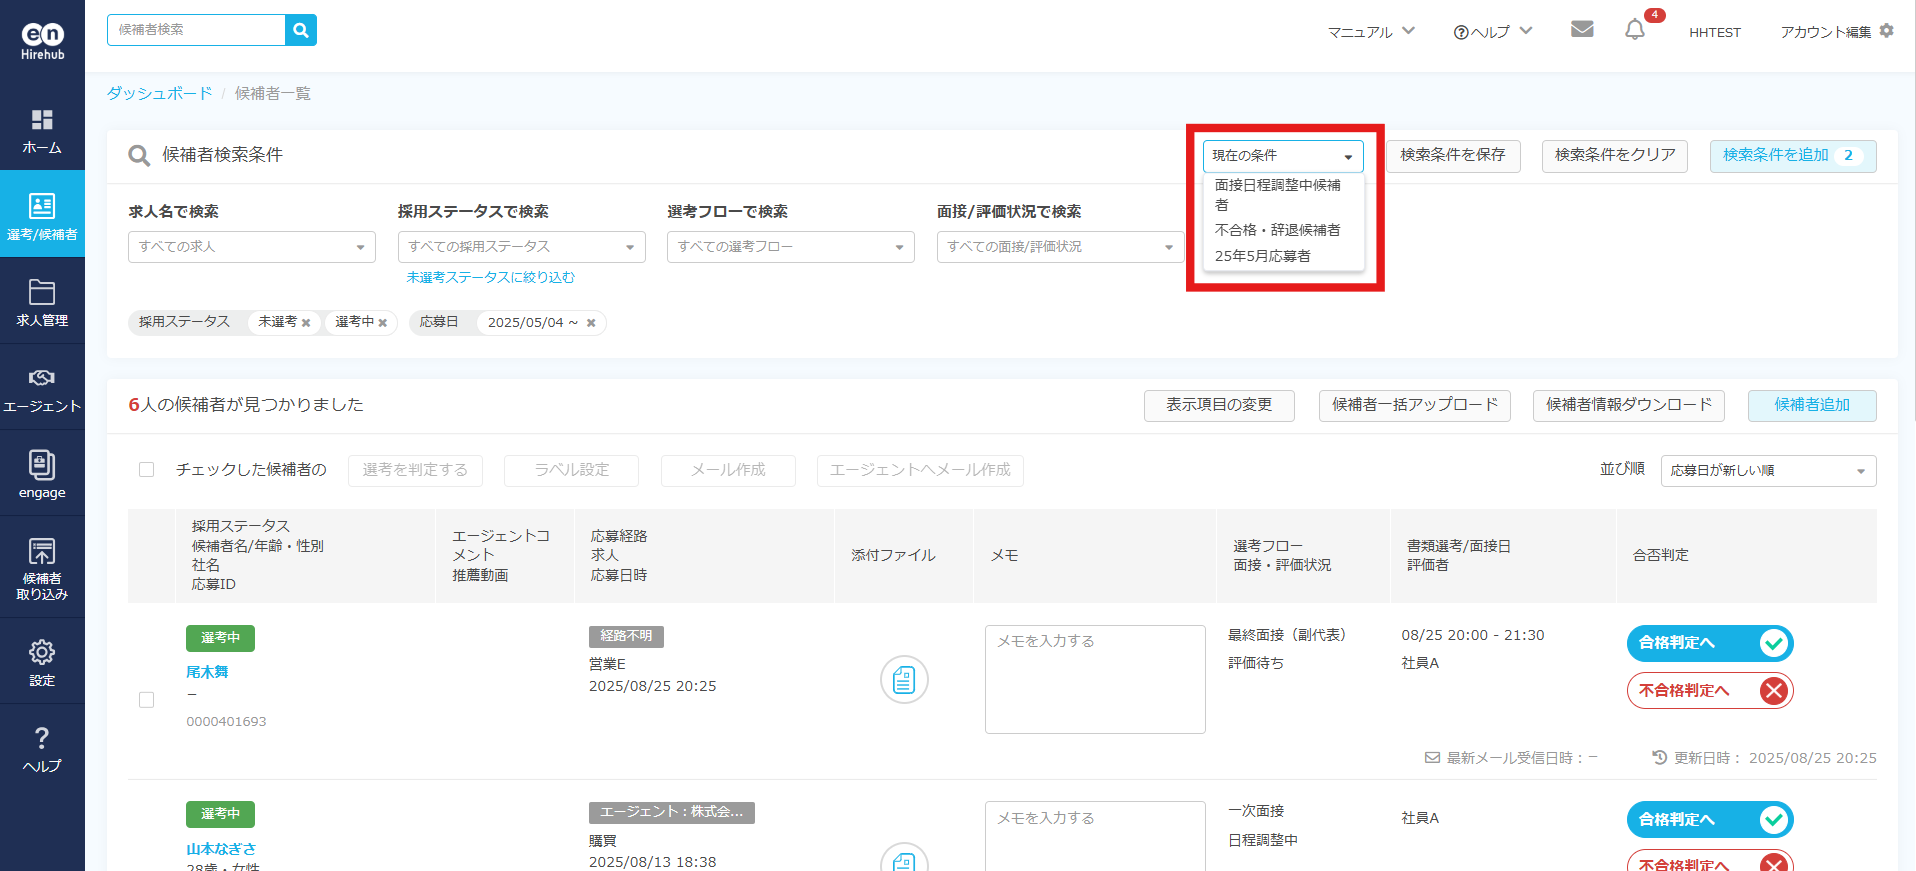Screen dimensions: 1916x871
Task: Check the checkbox for candidate 尾木舞
Action: point(147,700)
